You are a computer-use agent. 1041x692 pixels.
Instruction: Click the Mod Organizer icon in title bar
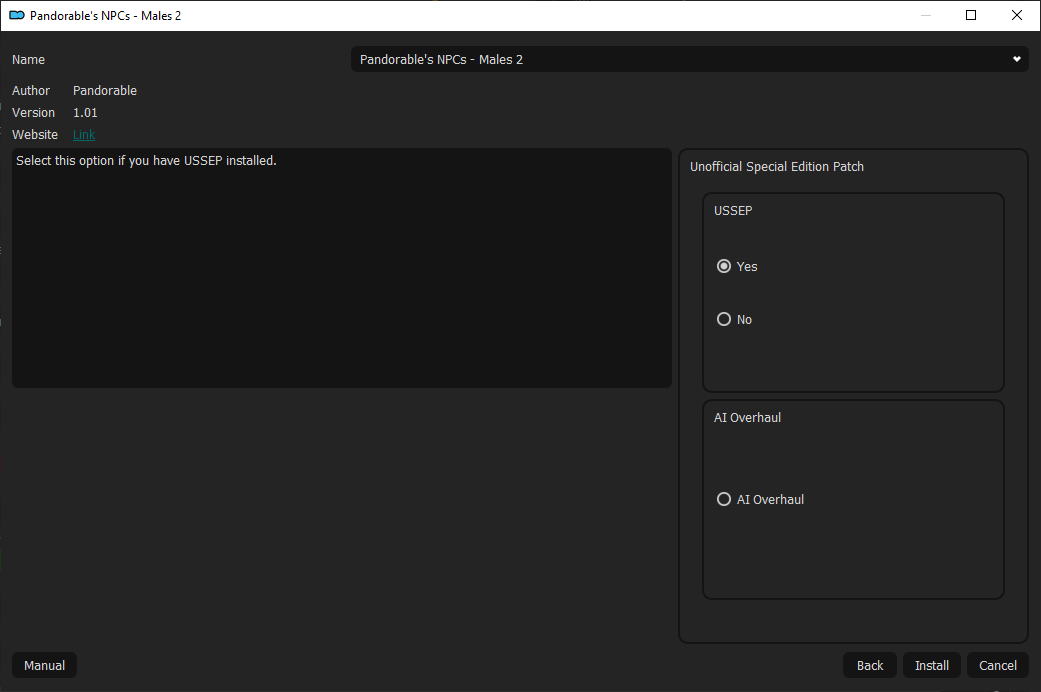click(x=17, y=15)
